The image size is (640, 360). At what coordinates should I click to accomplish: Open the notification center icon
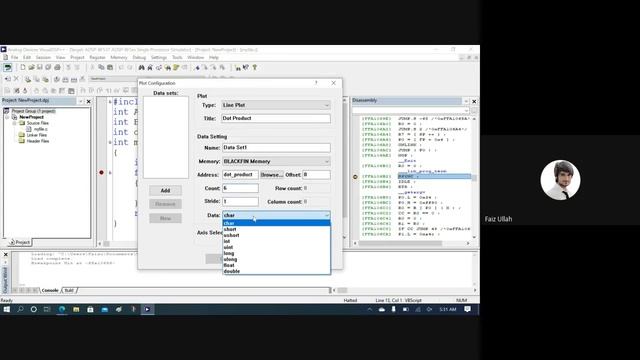pos(468,309)
